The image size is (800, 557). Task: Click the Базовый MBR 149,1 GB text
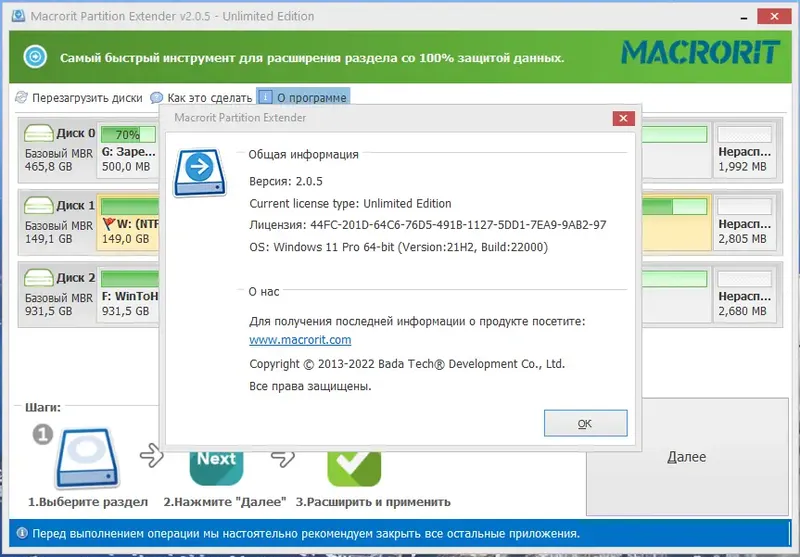(x=59, y=232)
